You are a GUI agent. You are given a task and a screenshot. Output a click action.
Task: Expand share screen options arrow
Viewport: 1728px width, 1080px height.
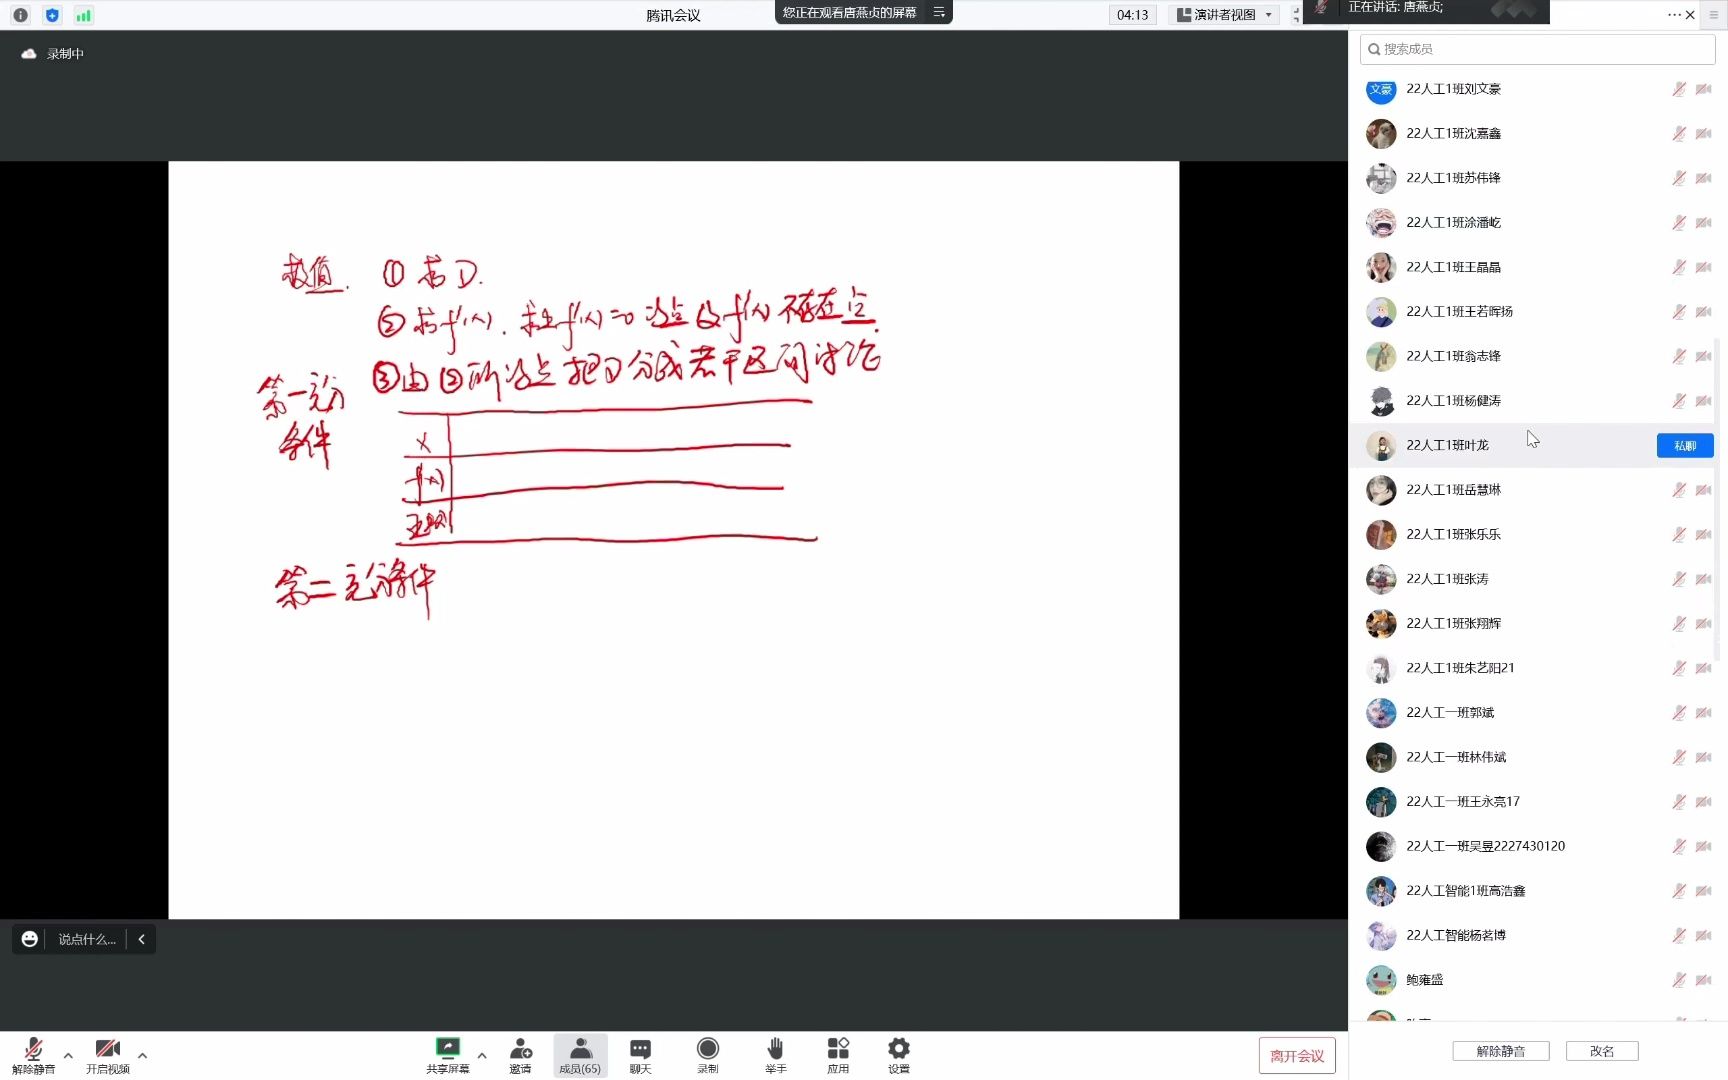click(x=482, y=1055)
